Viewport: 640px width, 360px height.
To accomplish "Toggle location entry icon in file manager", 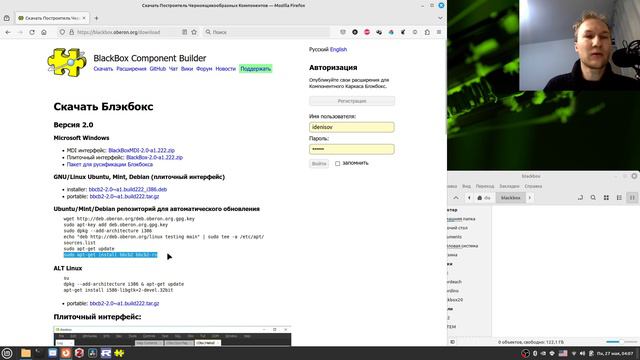I will (580, 198).
